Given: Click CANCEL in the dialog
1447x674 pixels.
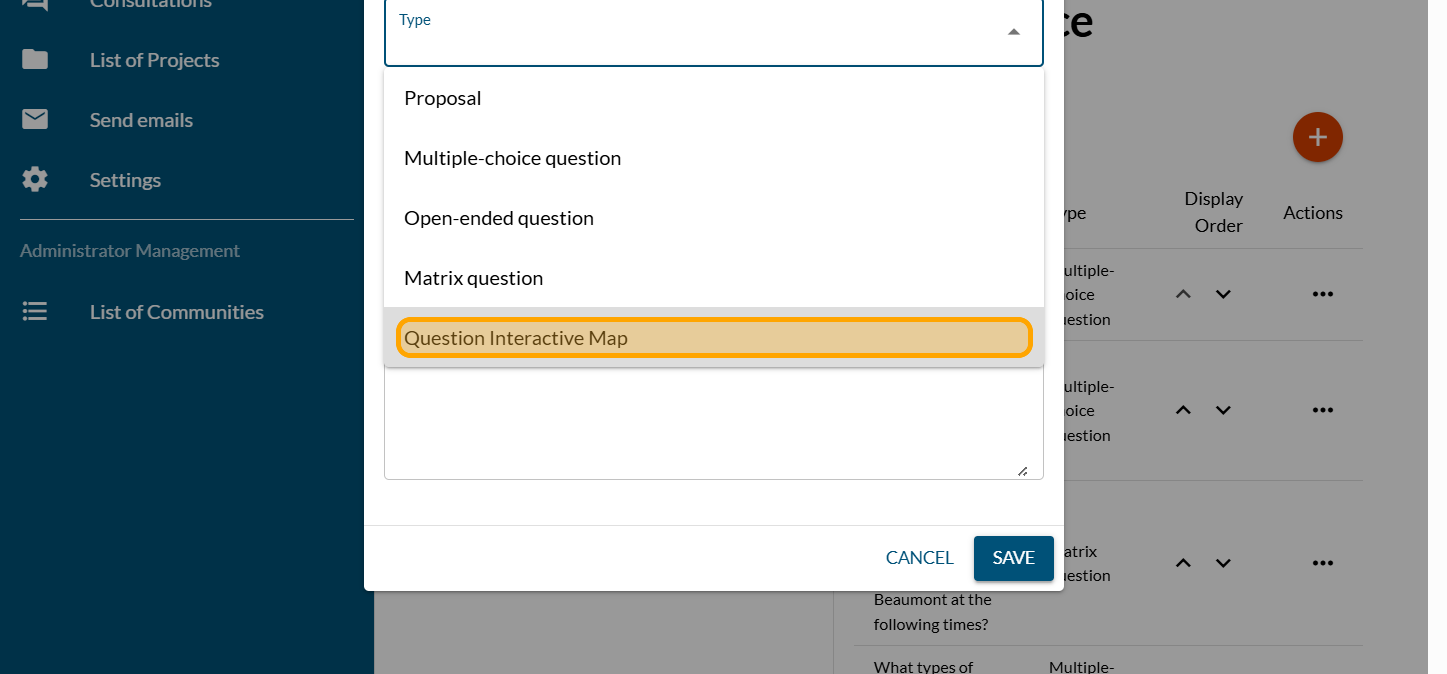Looking at the screenshot, I should tap(919, 558).
